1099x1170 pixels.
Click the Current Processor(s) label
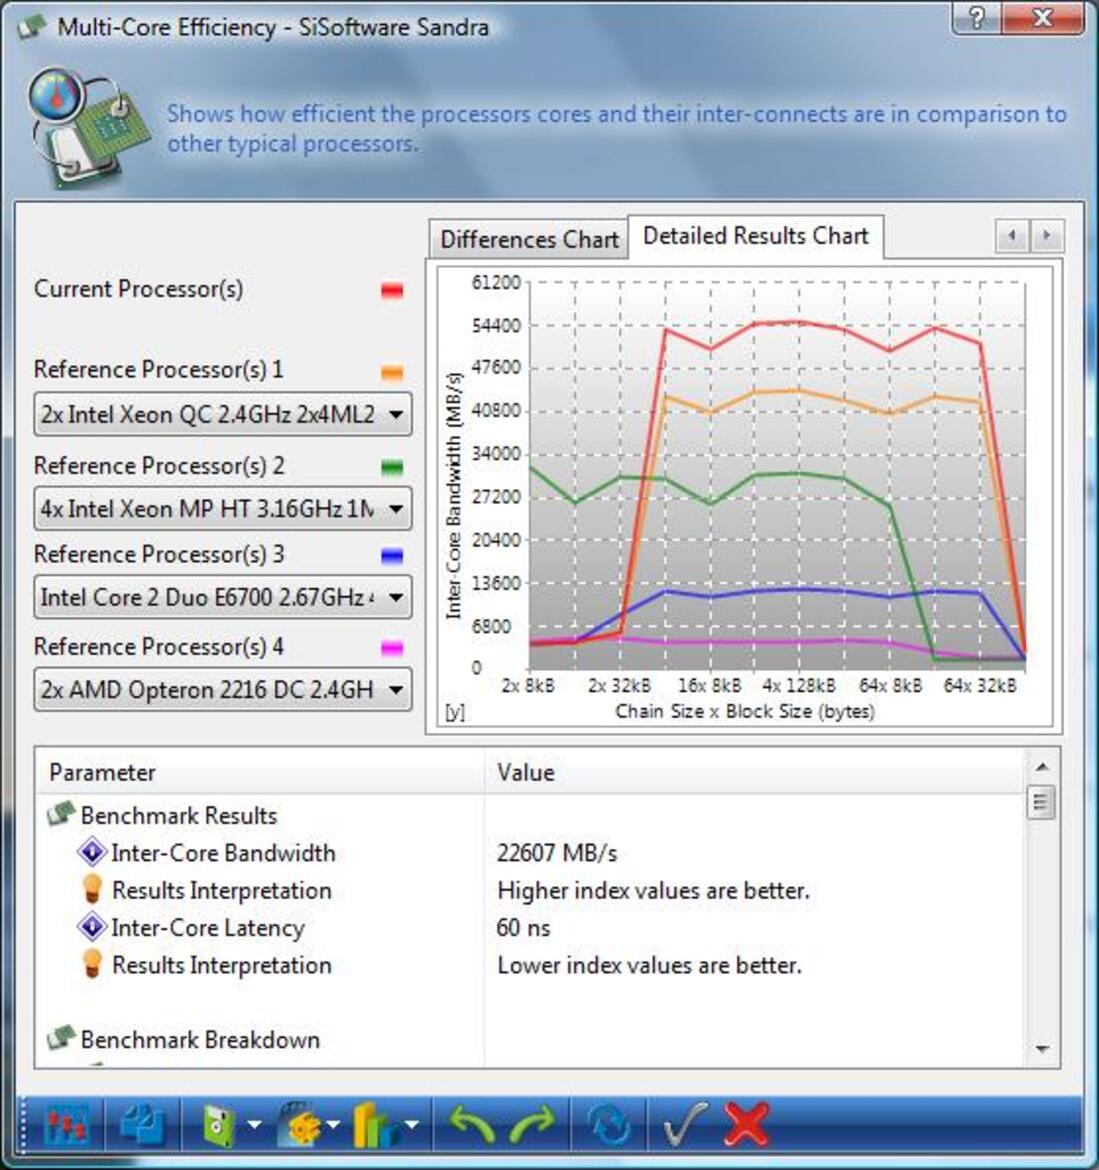tap(138, 289)
